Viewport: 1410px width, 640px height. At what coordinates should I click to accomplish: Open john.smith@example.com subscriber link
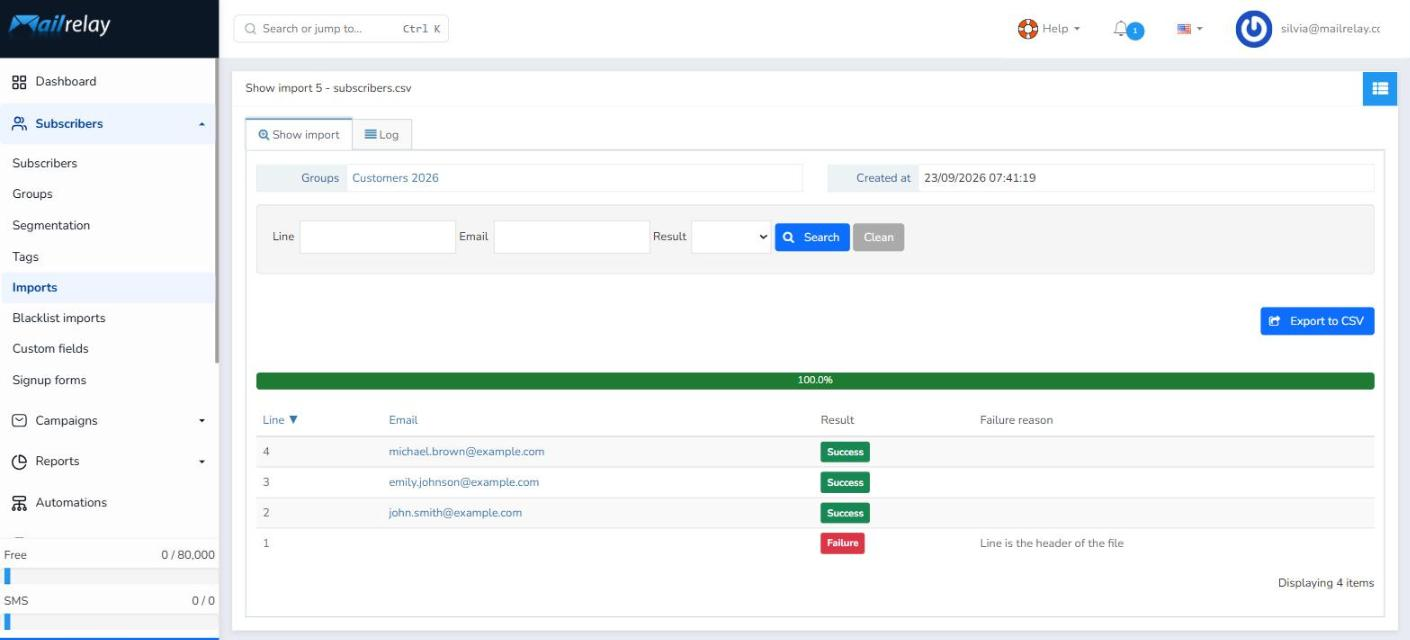[x=455, y=513]
